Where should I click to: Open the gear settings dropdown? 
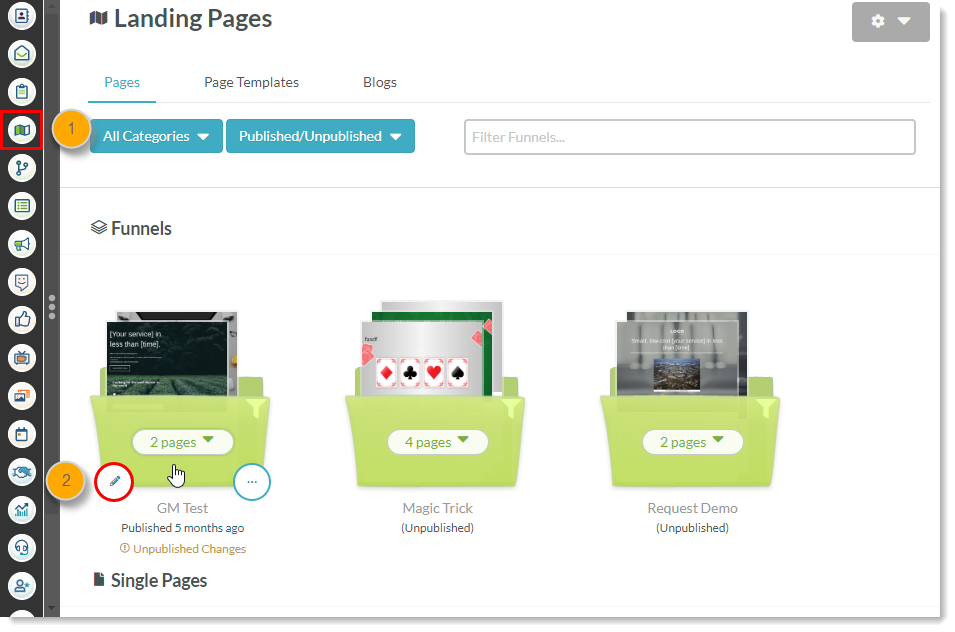click(x=890, y=21)
